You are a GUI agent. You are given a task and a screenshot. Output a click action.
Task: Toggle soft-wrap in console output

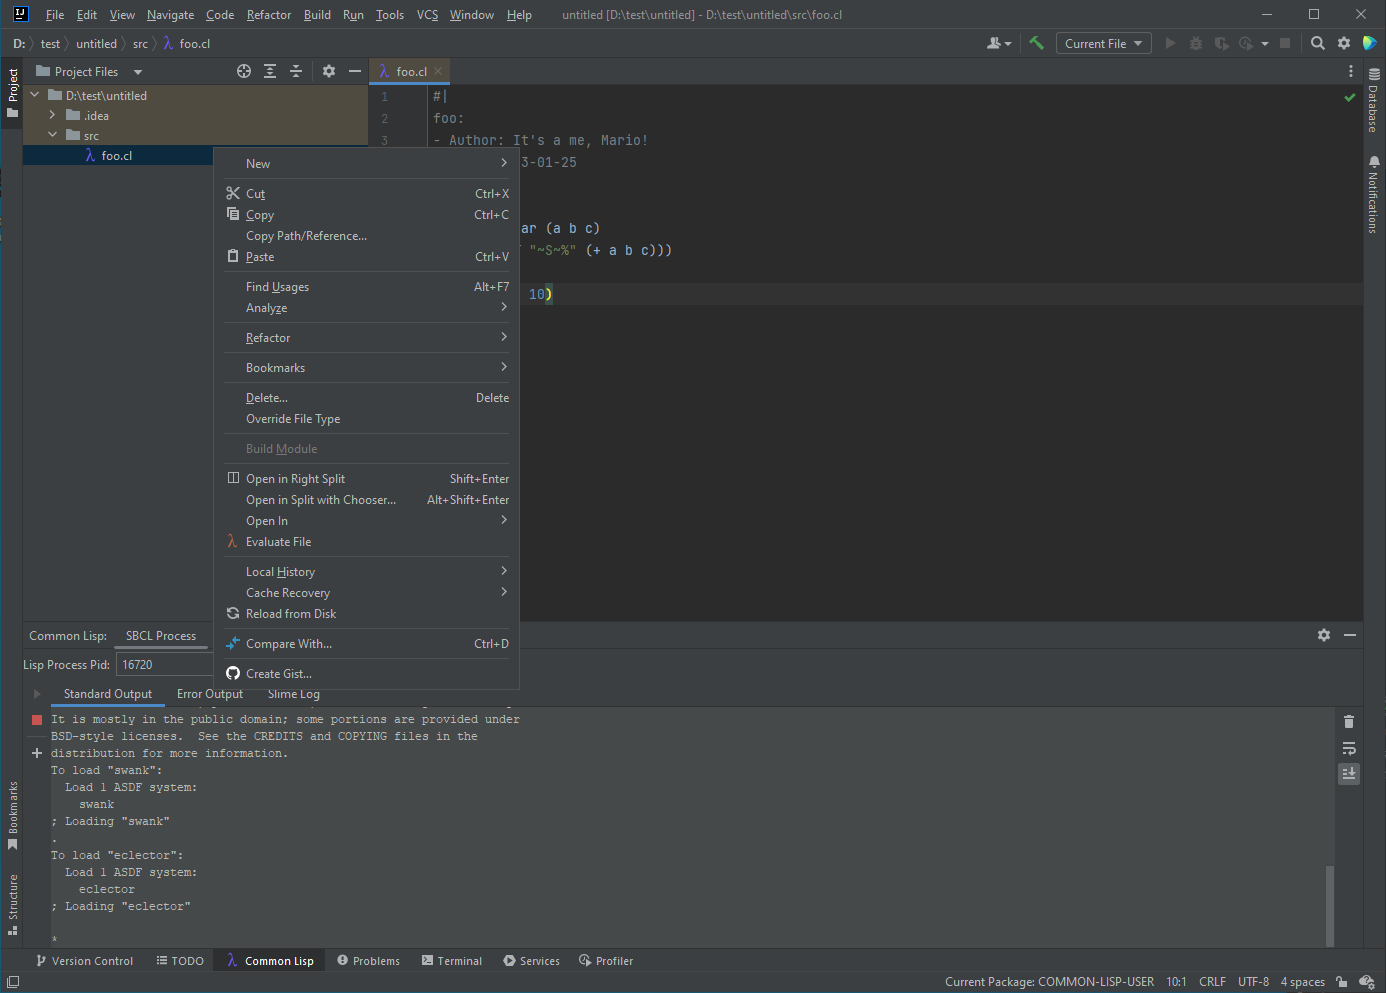point(1349,748)
